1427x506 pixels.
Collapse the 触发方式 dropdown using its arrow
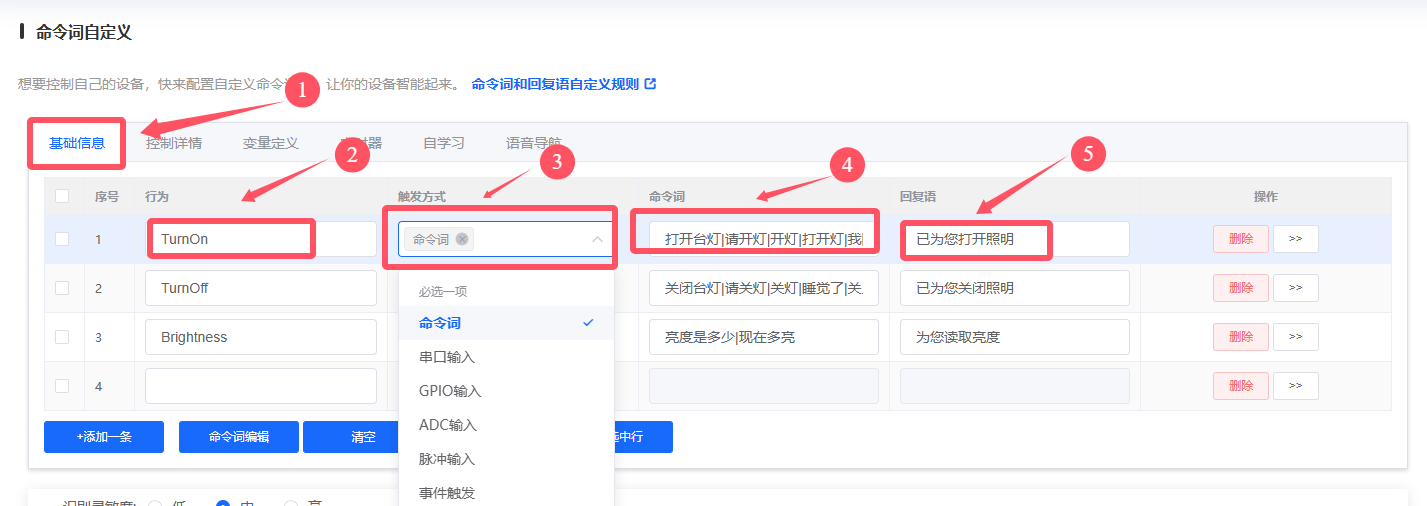[598, 240]
